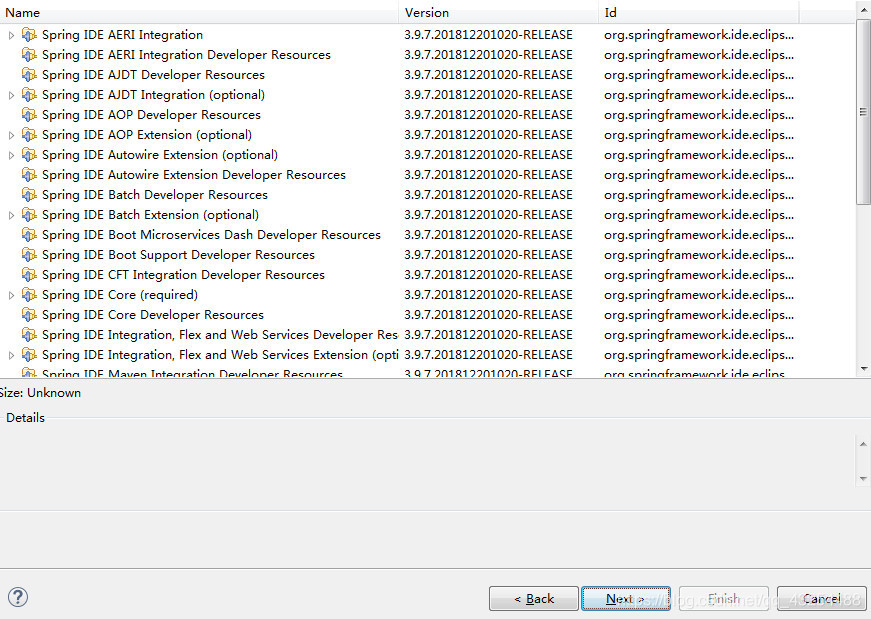Sort list by the Id column header
The width and height of the screenshot is (871, 619).
pos(699,12)
